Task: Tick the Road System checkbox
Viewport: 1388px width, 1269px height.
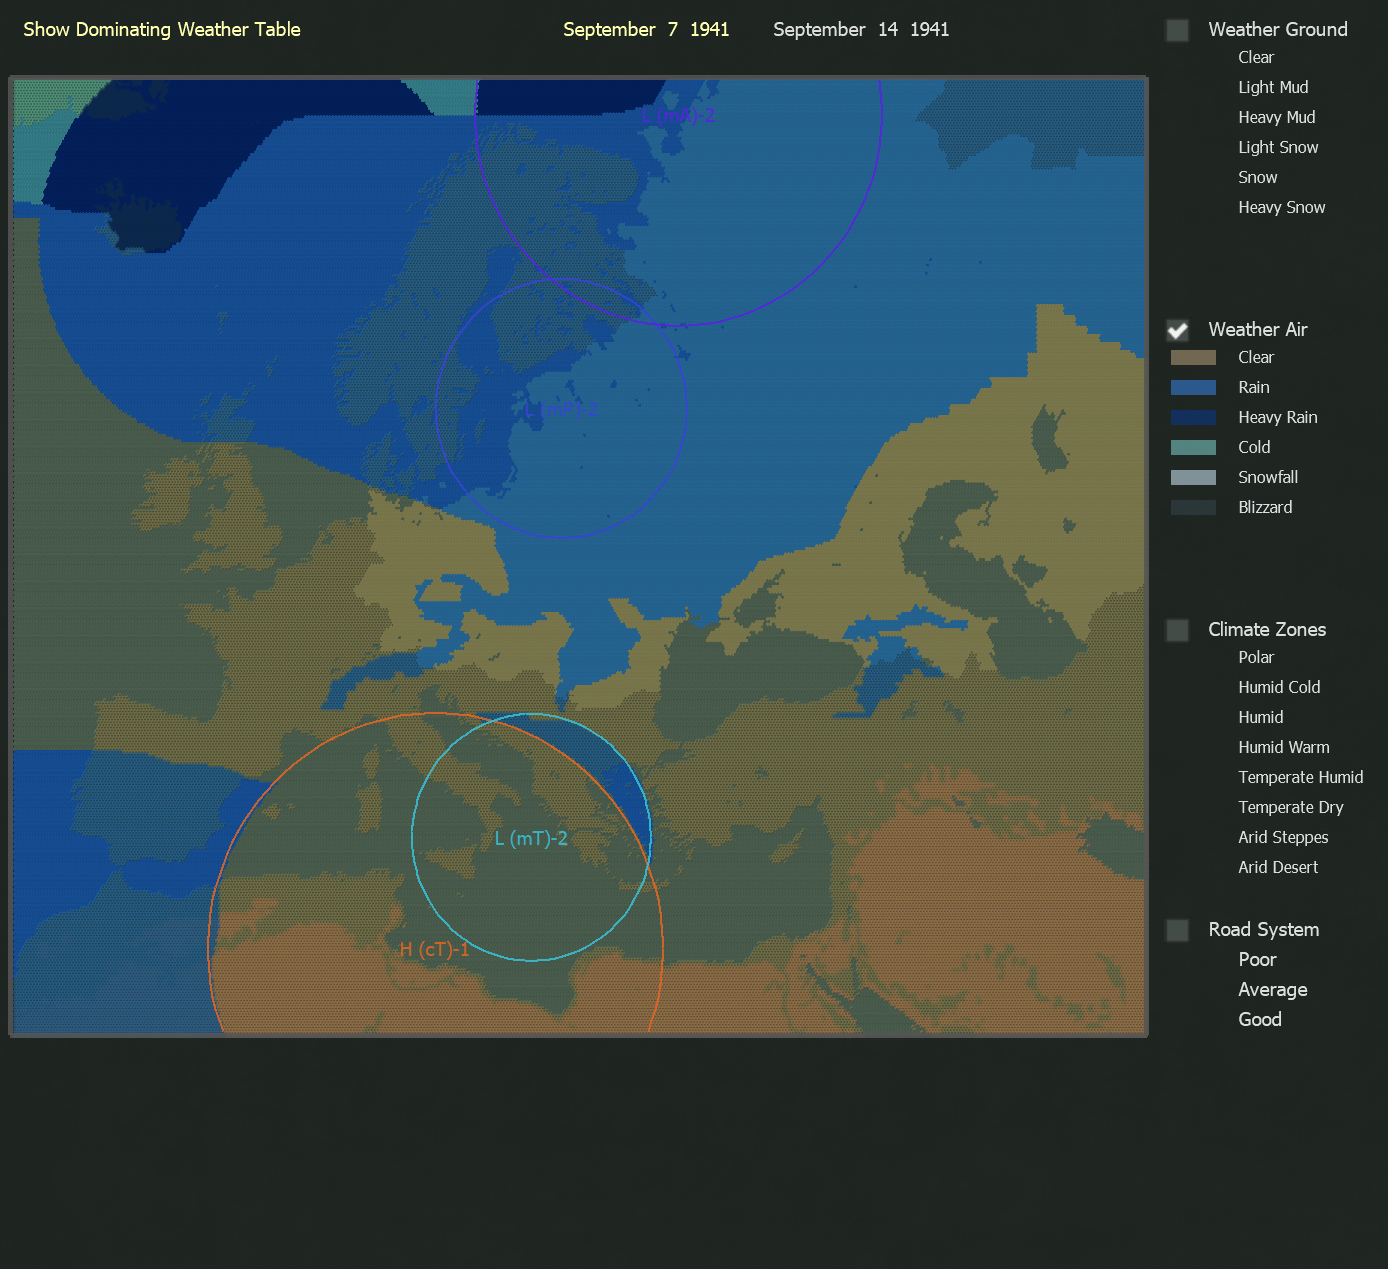Action: pos(1178,930)
